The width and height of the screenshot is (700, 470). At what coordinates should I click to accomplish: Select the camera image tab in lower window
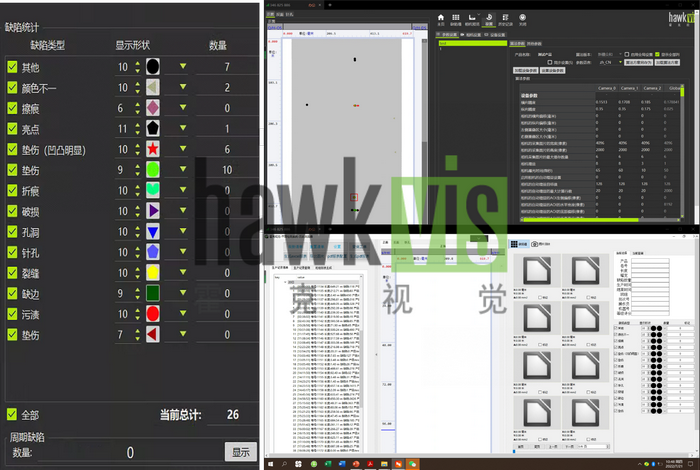tap(541, 244)
